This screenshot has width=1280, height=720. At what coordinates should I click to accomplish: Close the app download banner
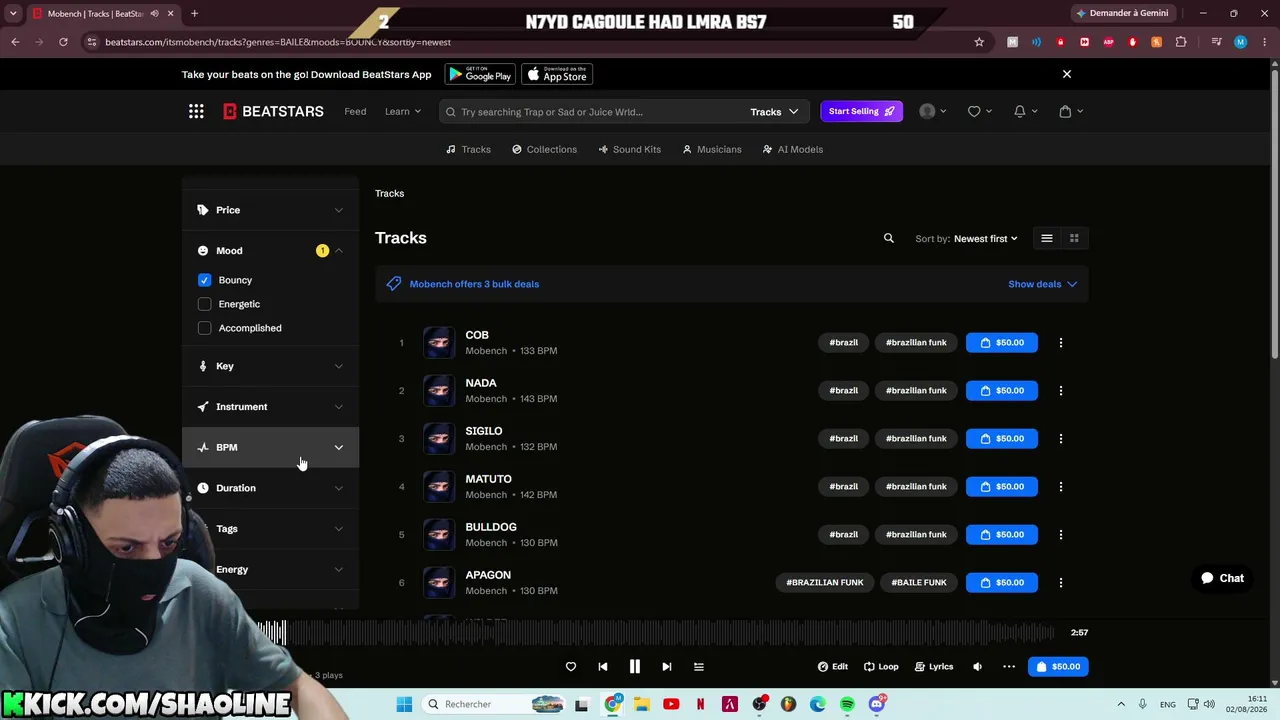[1067, 74]
